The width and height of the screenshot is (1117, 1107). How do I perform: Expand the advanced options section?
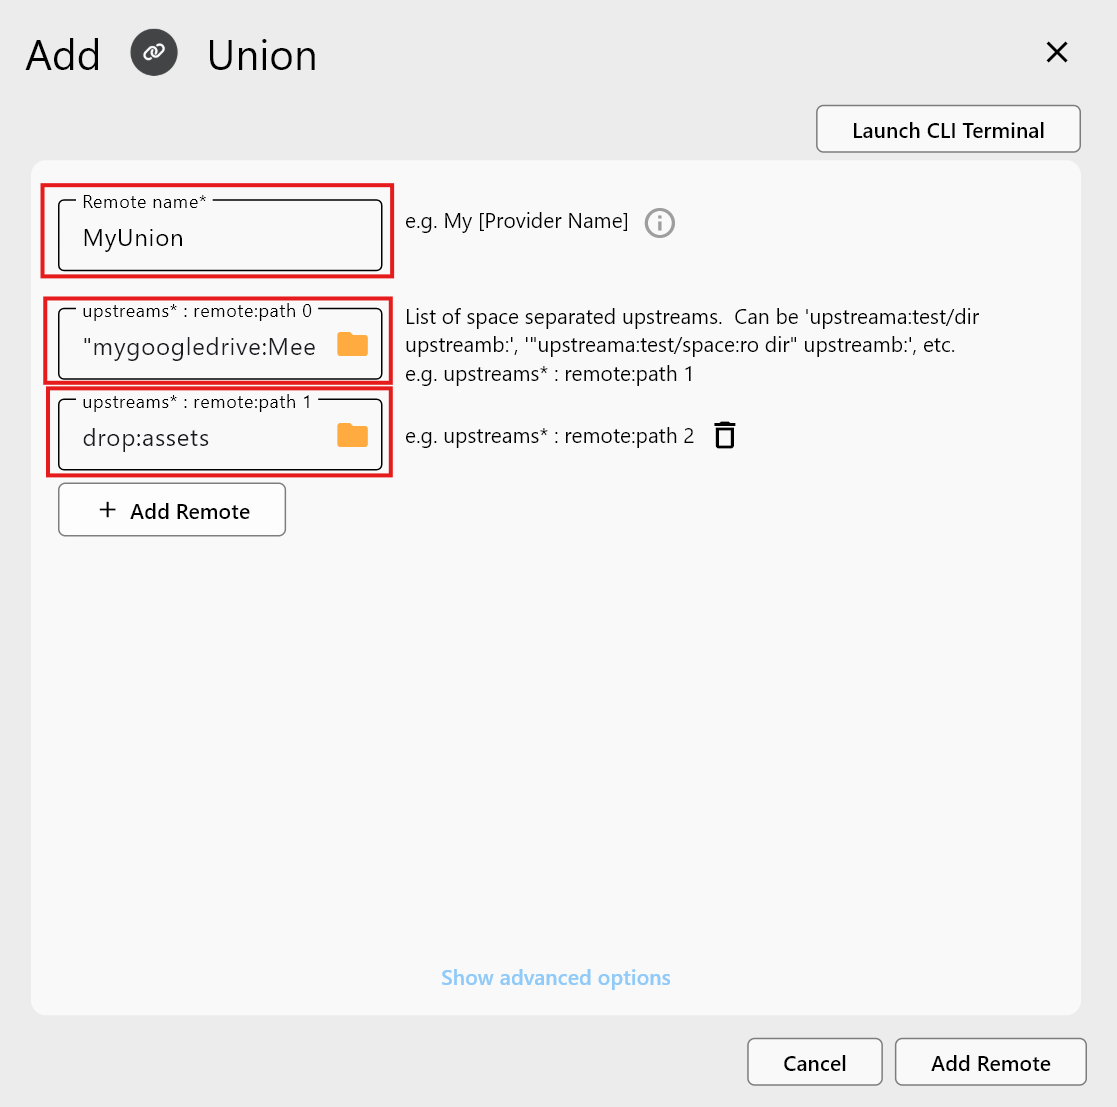(x=555, y=977)
